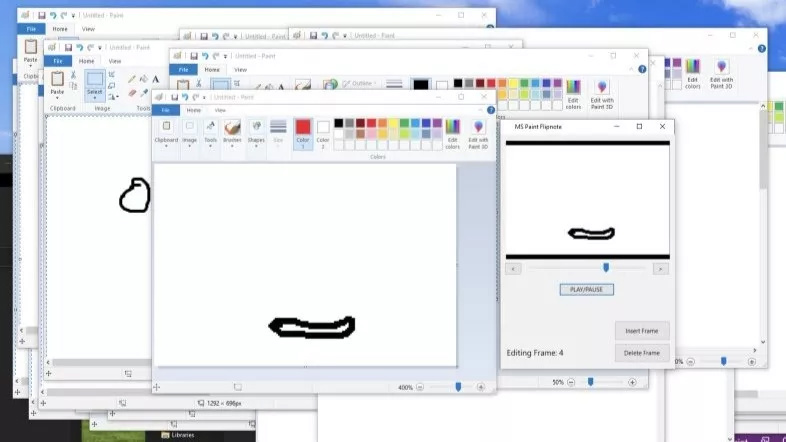Click Redo arrow in the 400% zoom Paint window
786x442 pixels.
(195, 97)
